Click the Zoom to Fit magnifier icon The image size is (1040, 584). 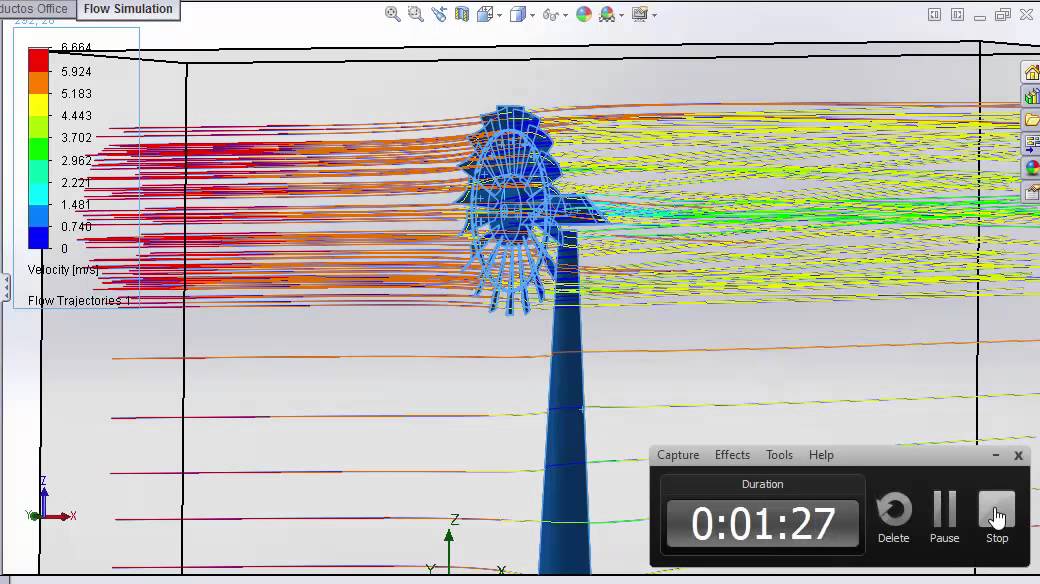click(393, 14)
